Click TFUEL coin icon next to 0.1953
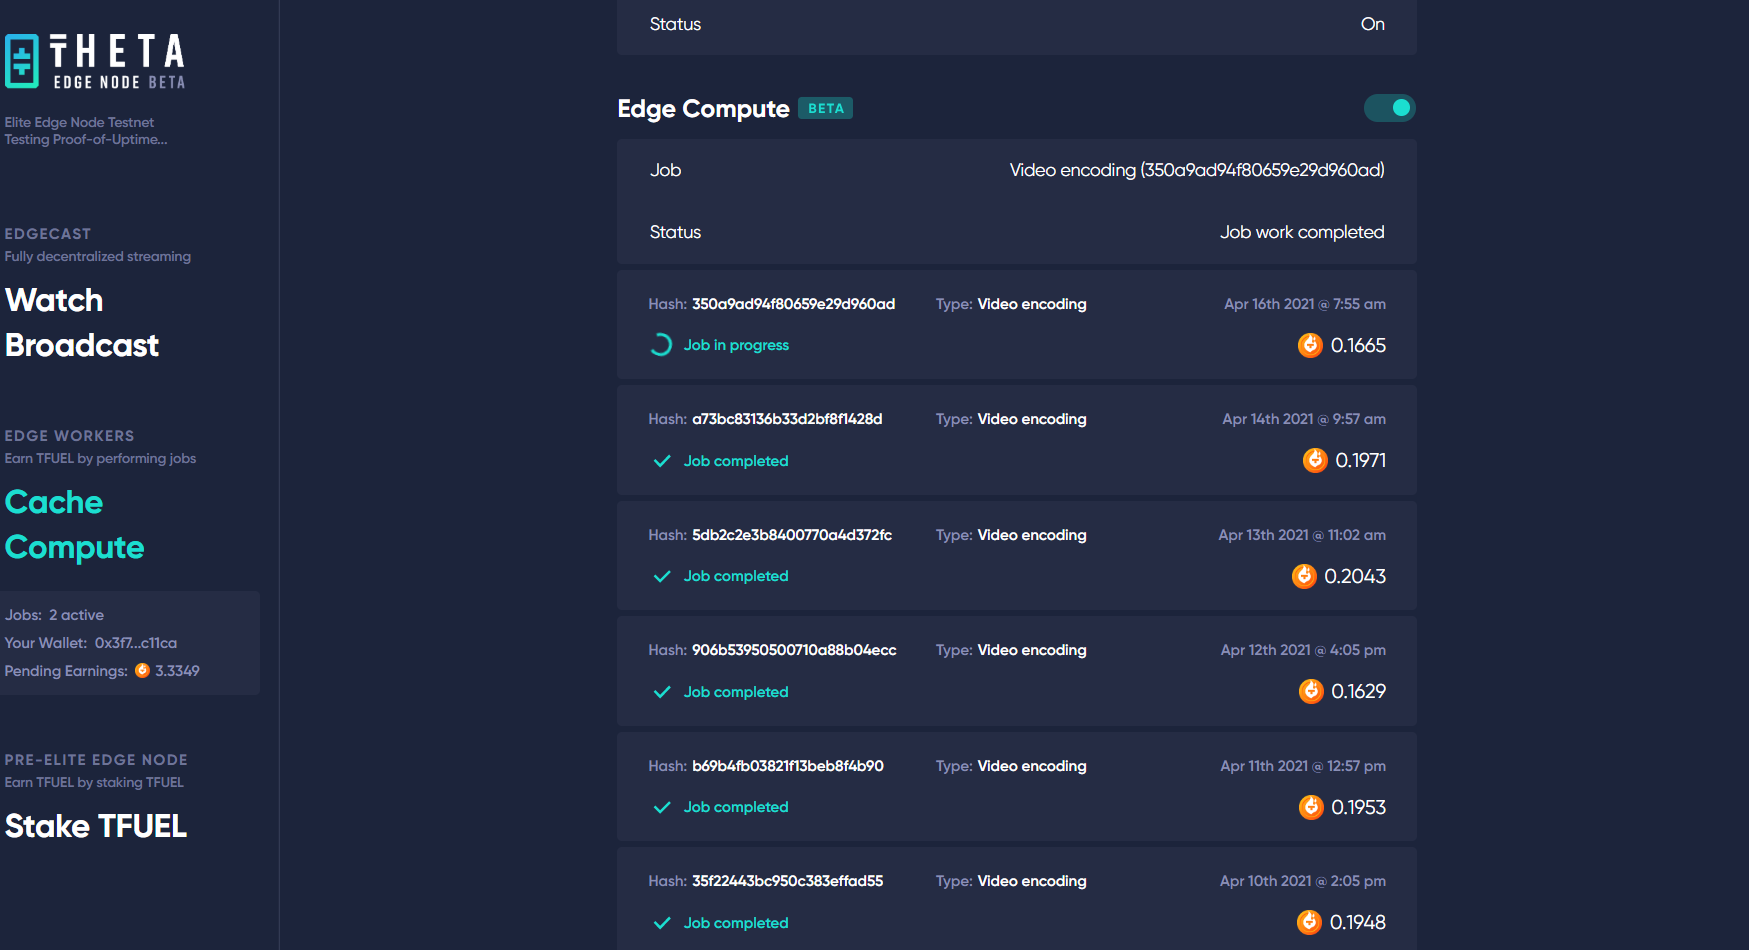This screenshot has width=1749, height=950. (1311, 807)
